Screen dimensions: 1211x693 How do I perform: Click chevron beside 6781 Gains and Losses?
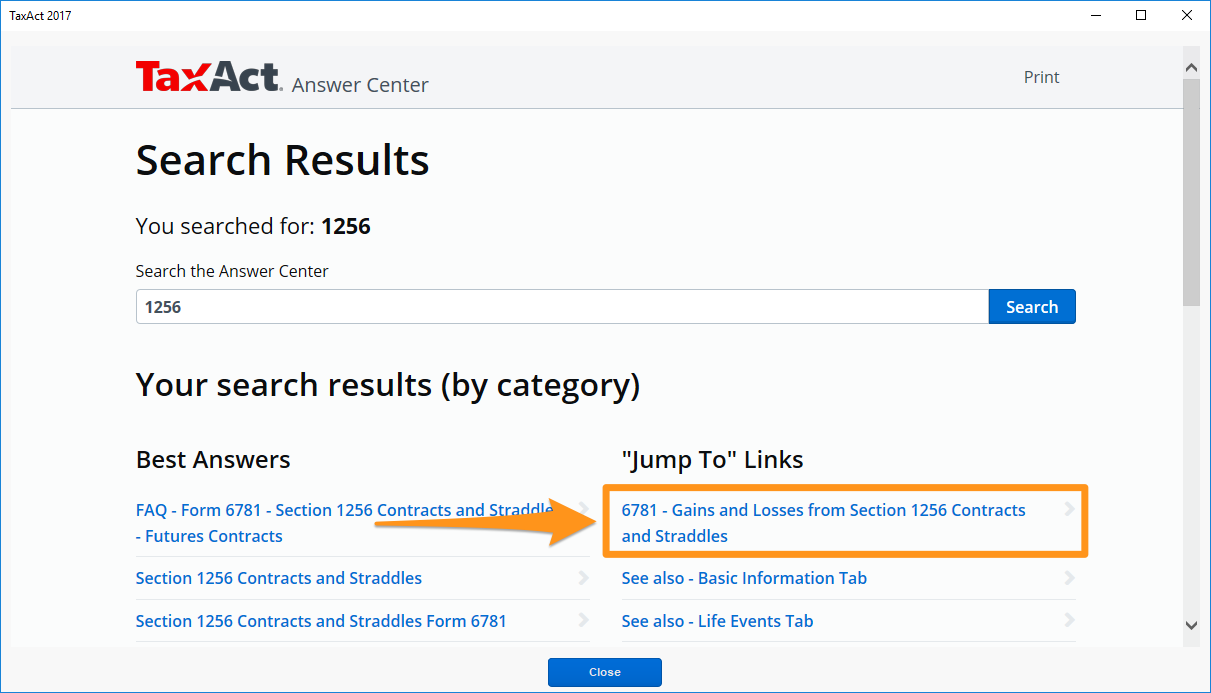1069,510
